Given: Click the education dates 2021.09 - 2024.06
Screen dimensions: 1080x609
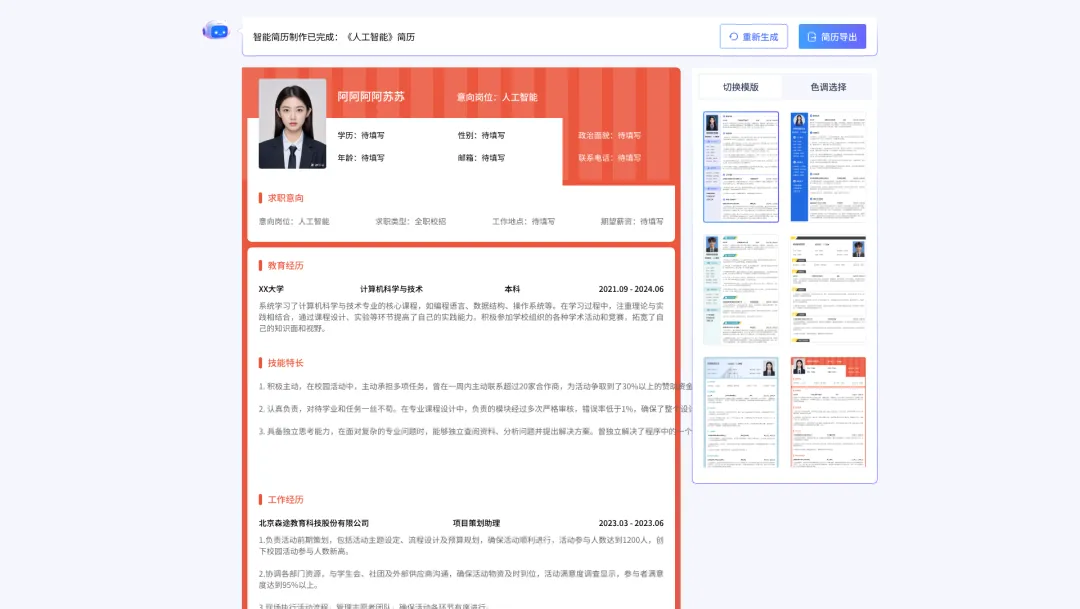Looking at the screenshot, I should (631, 289).
